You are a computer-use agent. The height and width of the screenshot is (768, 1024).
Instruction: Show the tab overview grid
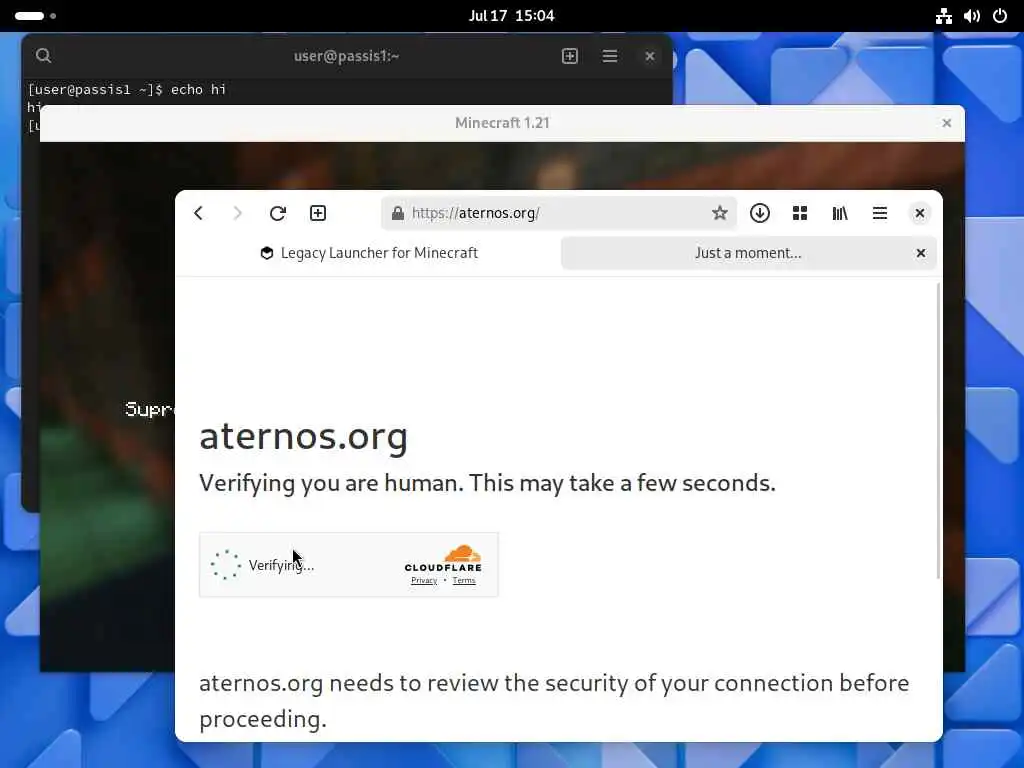point(800,213)
